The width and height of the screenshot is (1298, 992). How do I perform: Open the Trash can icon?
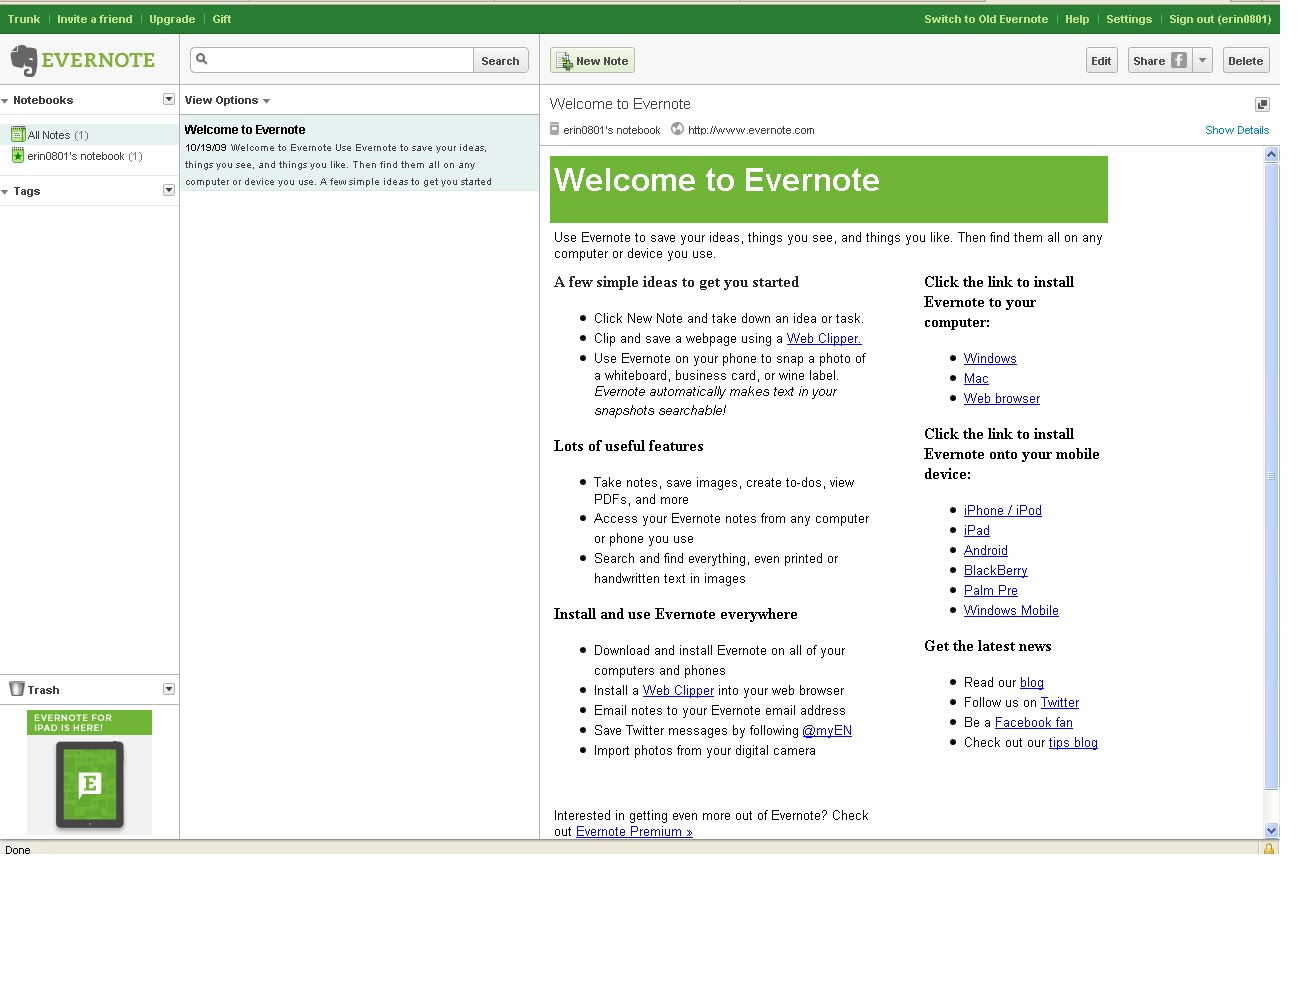pyautogui.click(x=15, y=689)
